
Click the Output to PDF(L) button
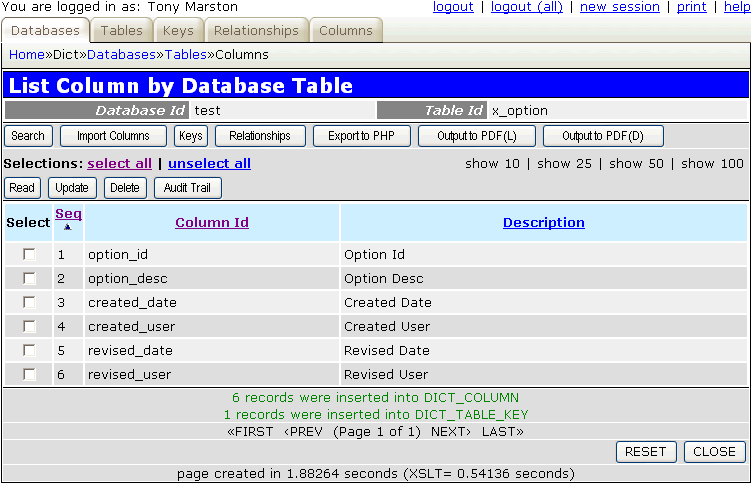476,136
